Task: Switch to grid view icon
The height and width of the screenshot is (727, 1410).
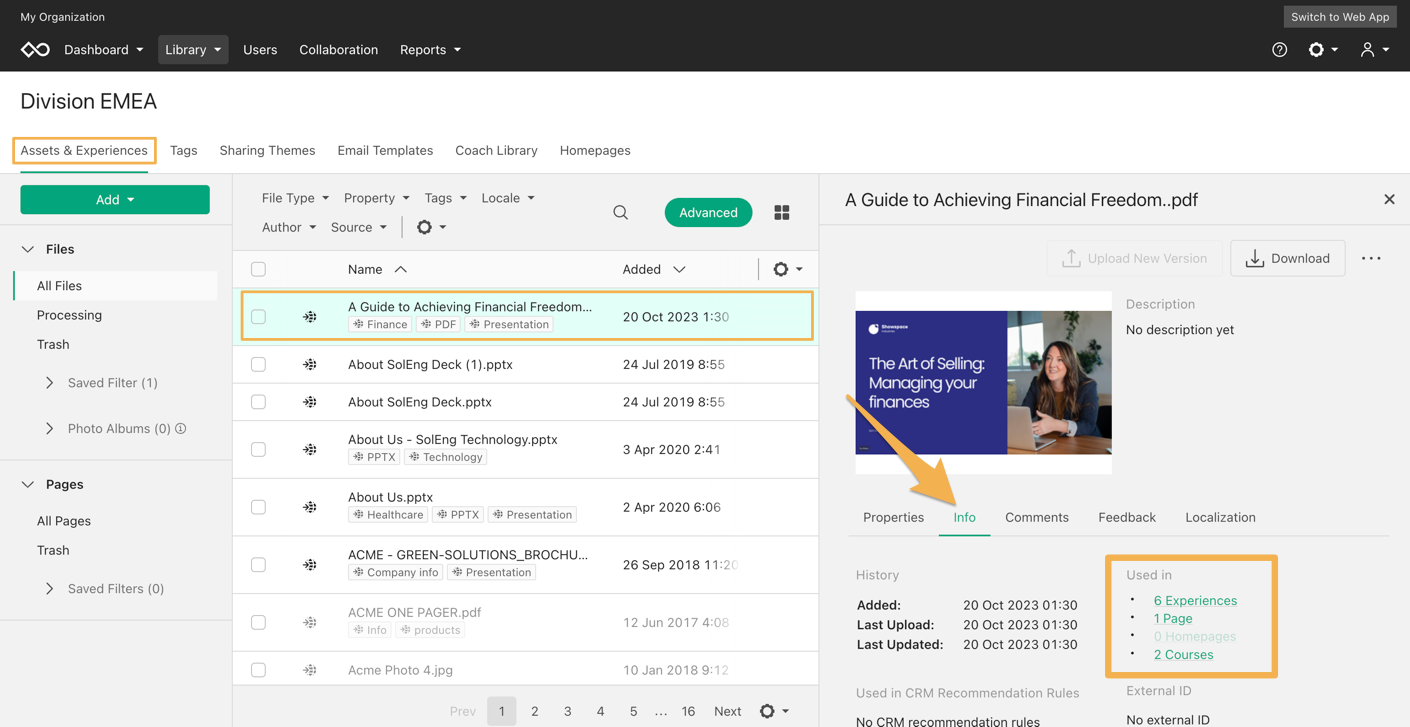Action: [782, 212]
